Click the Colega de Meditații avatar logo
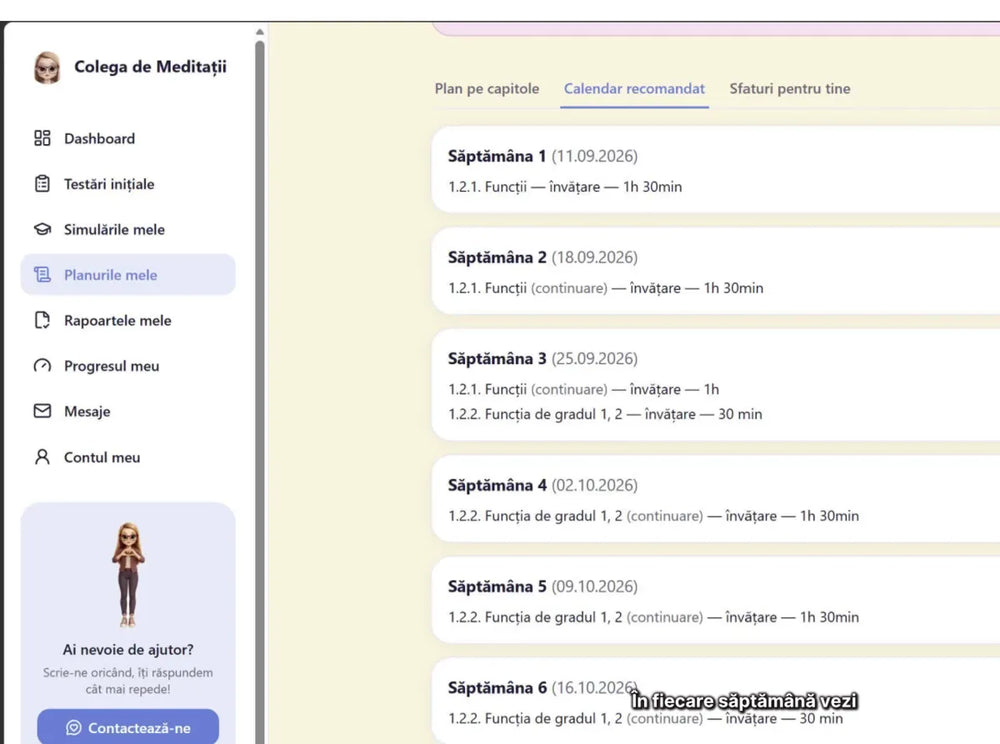The height and width of the screenshot is (744, 1000). pyautogui.click(x=47, y=68)
